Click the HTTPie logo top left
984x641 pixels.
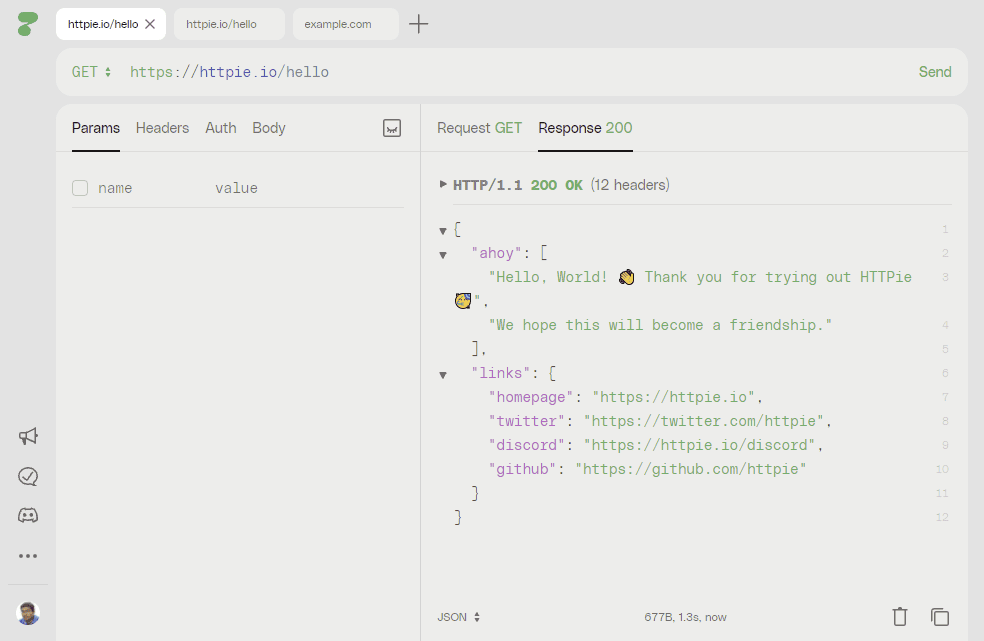coord(26,24)
